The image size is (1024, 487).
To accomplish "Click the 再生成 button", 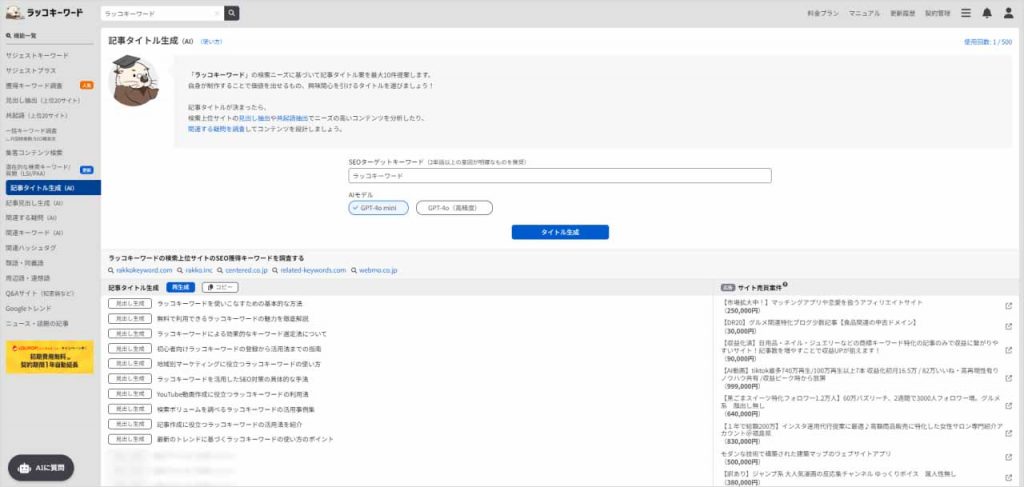I will [180, 287].
